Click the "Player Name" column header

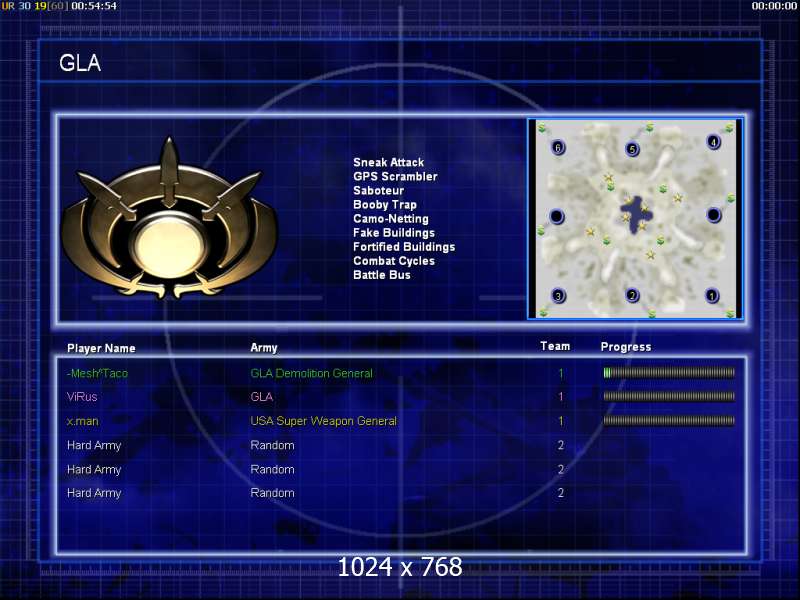coord(101,348)
